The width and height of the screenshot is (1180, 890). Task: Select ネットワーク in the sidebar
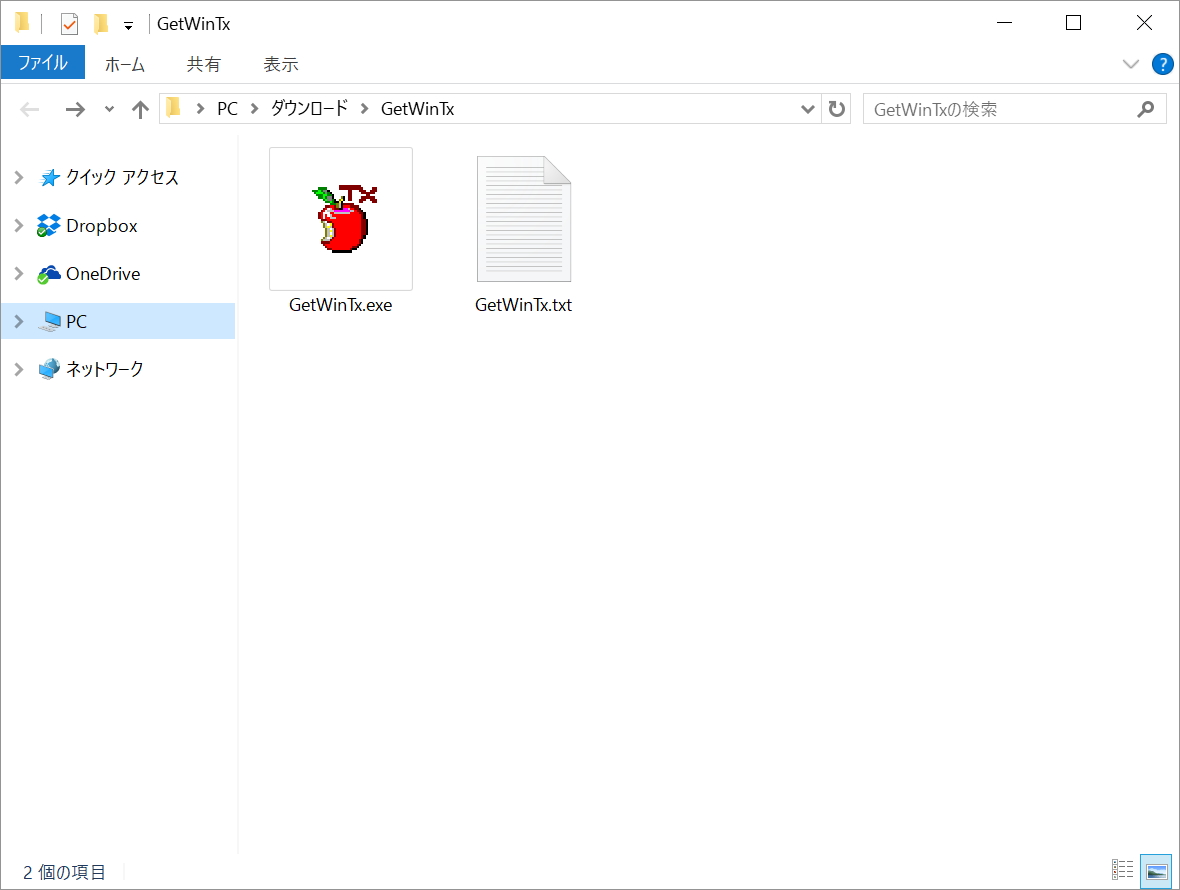104,368
